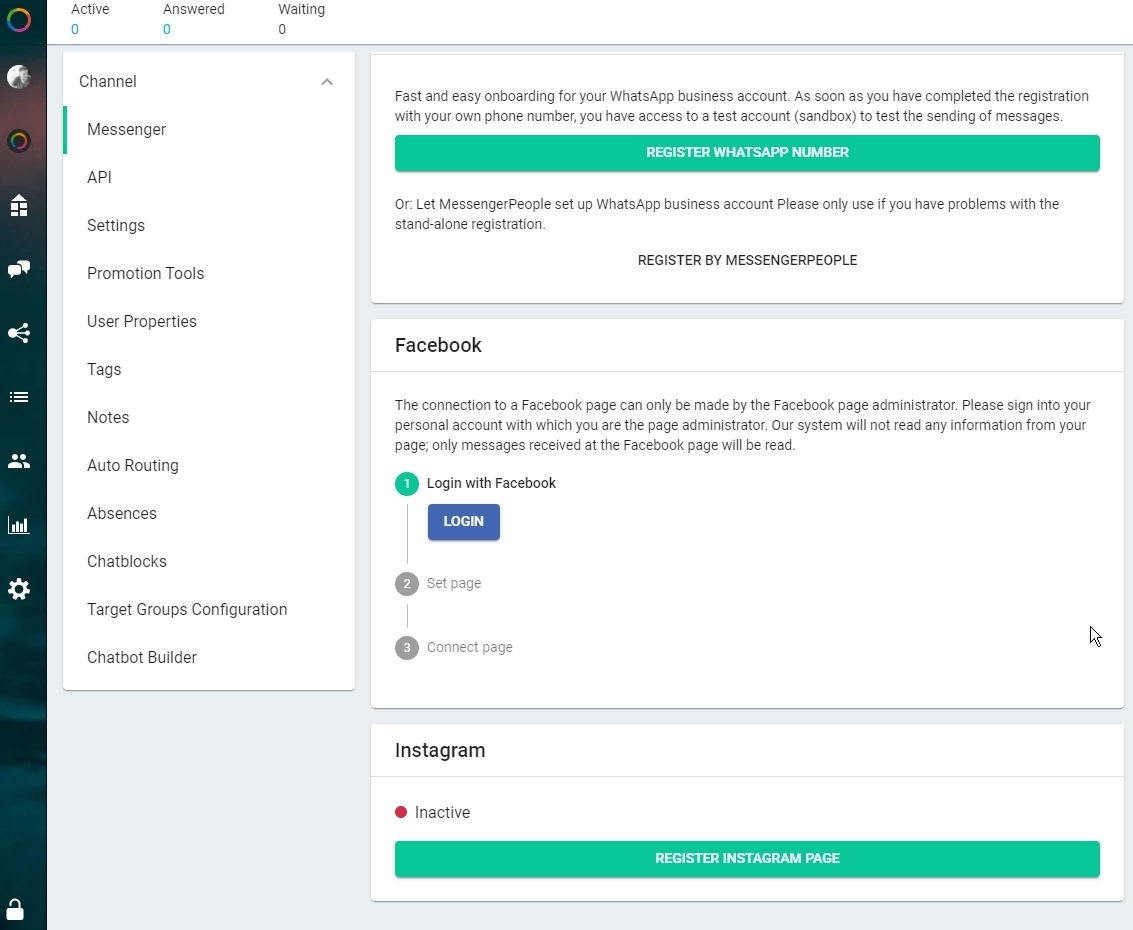
Task: Open the Settings menu item
Action: [x=209, y=225]
